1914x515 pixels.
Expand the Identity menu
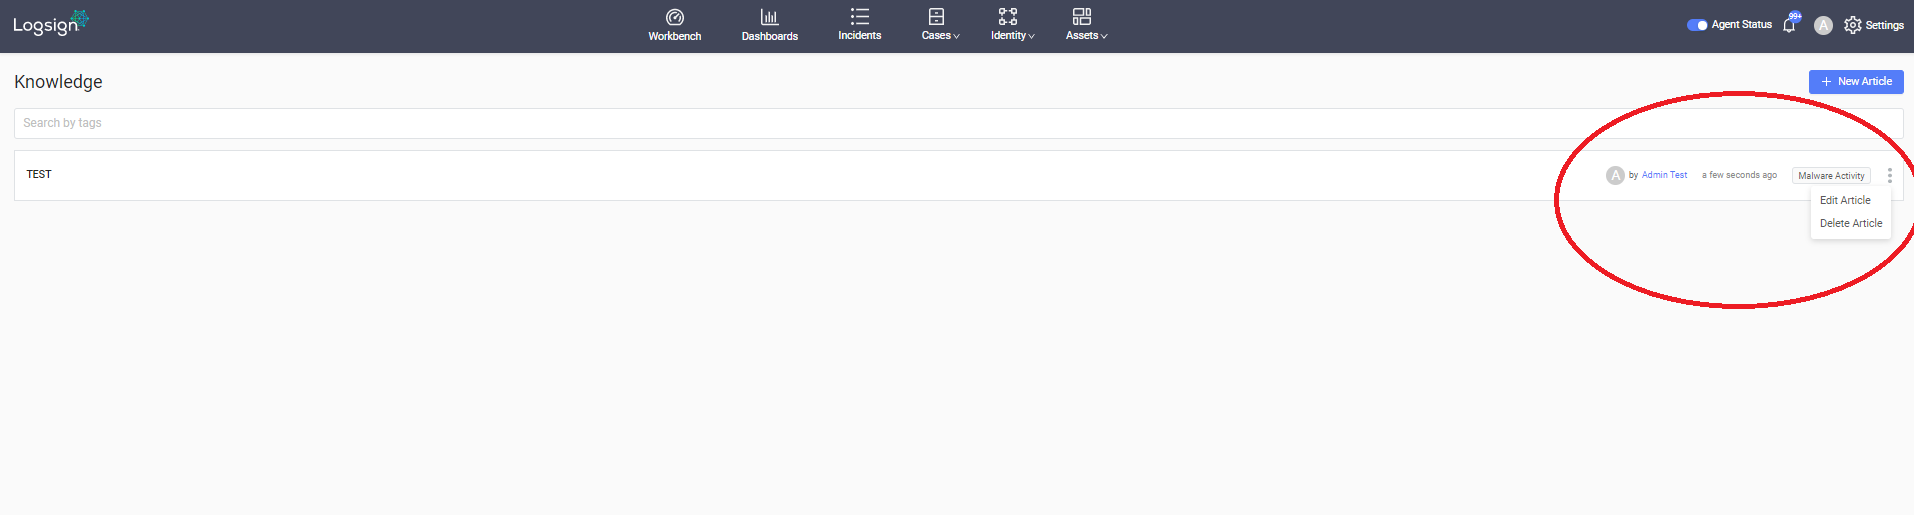(1012, 25)
